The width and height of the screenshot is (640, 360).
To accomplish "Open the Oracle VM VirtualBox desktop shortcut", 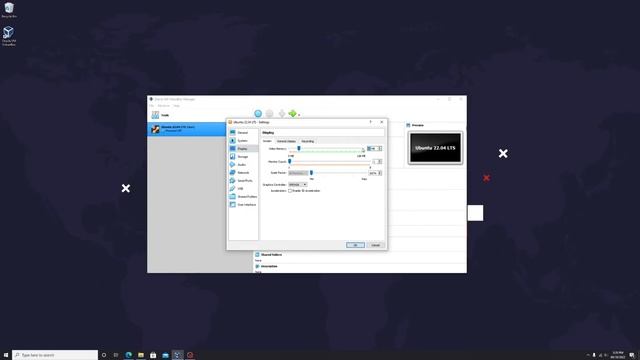I will 9,36.
